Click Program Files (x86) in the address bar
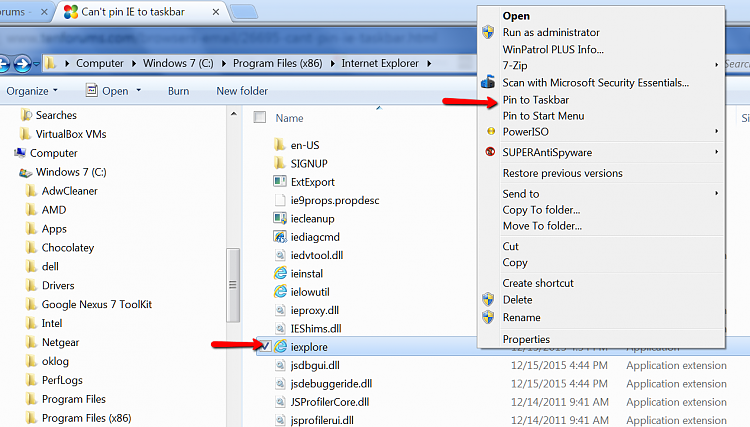The height and width of the screenshot is (427, 750). point(278,63)
